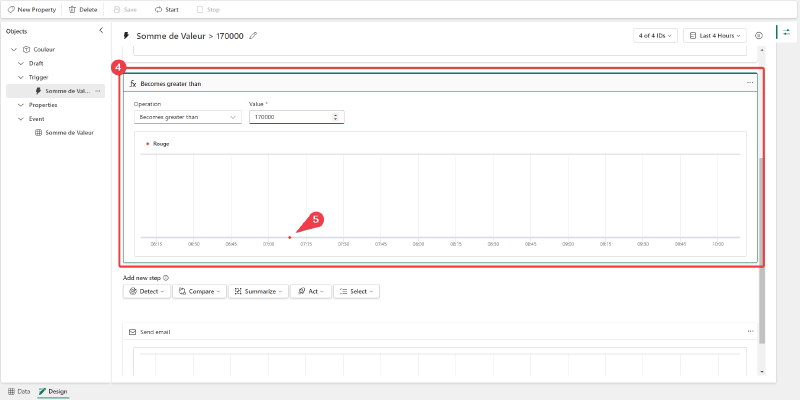Click the red data point on chart
This screenshot has height=400, width=800.
click(289, 237)
